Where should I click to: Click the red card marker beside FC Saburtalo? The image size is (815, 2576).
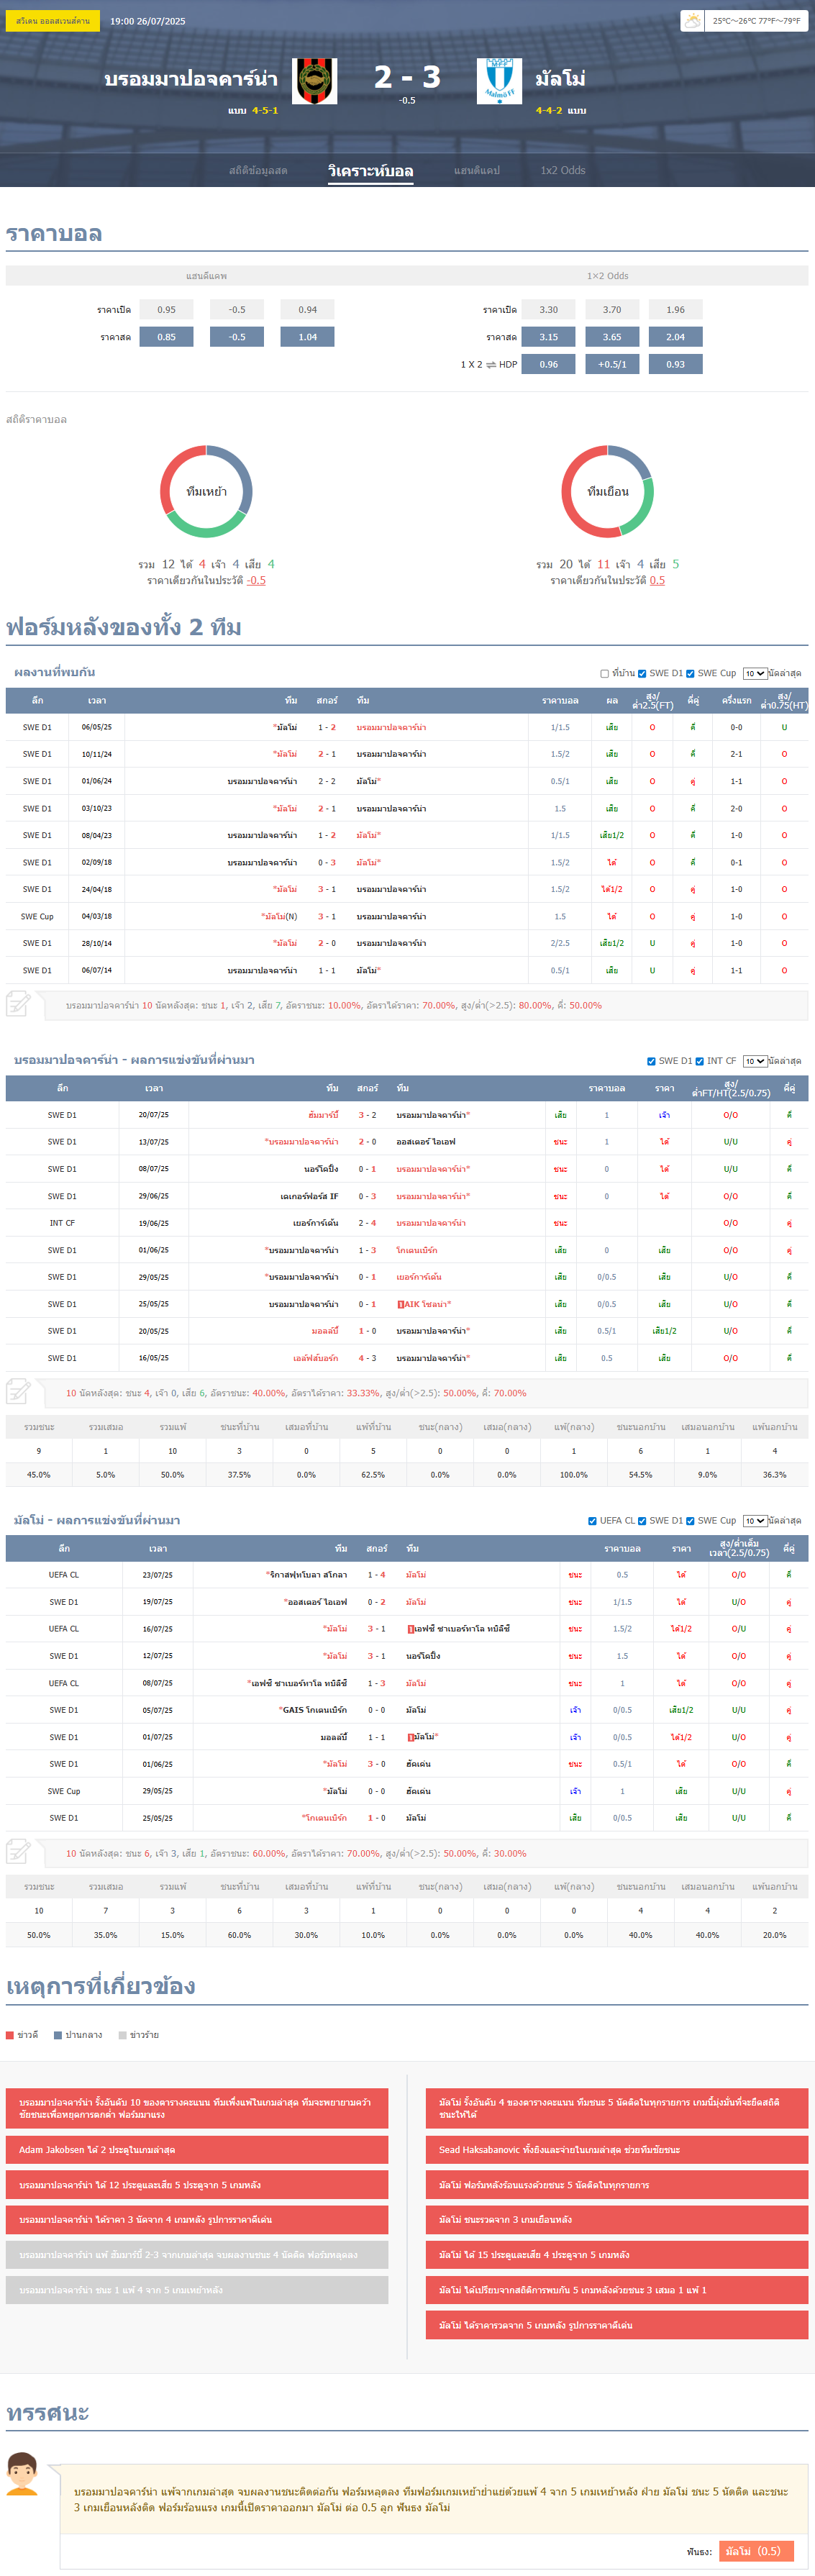(410, 1629)
